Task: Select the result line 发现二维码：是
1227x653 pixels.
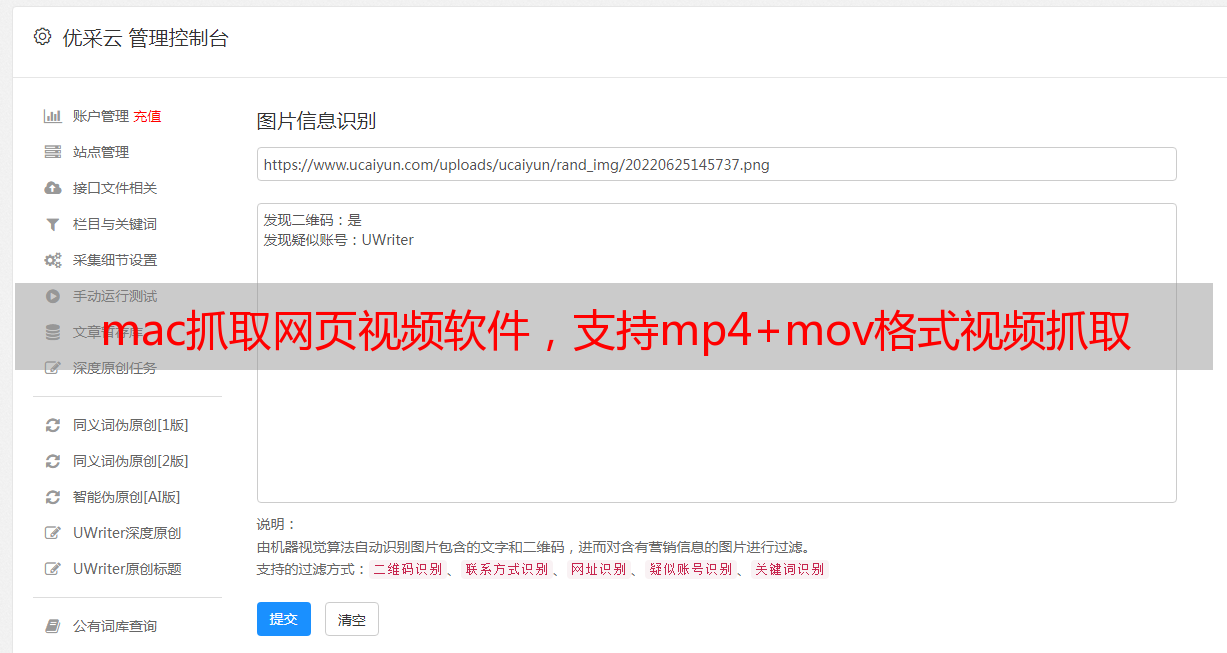Action: tap(313, 220)
